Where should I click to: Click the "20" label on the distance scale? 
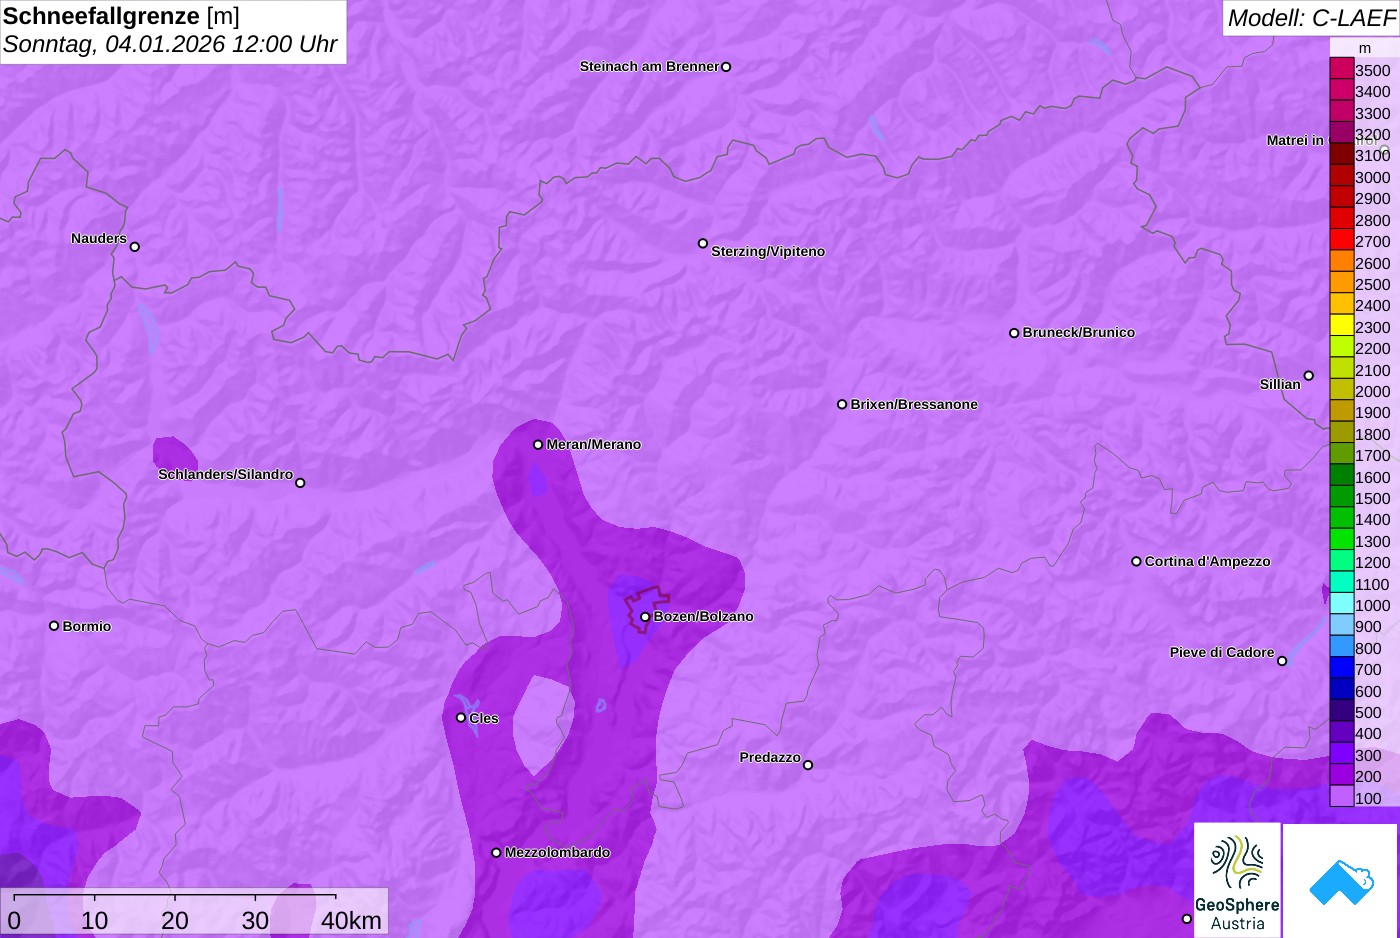[x=175, y=920]
